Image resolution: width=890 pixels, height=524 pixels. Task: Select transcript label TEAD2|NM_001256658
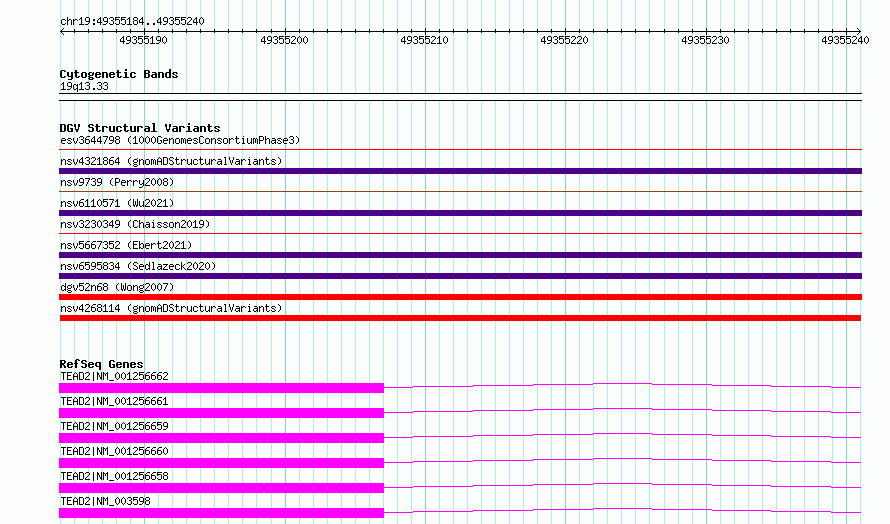[114, 476]
